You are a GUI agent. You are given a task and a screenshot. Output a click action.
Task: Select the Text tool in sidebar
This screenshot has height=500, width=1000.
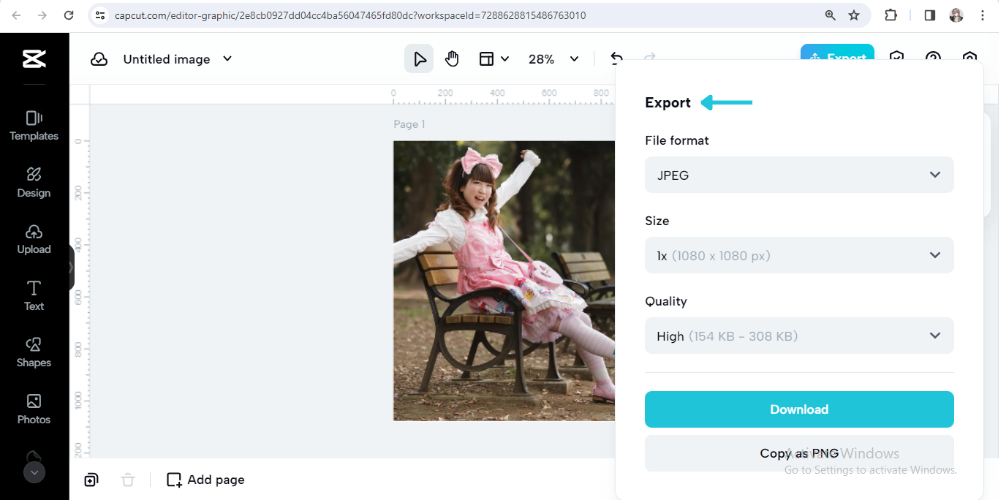tap(34, 296)
